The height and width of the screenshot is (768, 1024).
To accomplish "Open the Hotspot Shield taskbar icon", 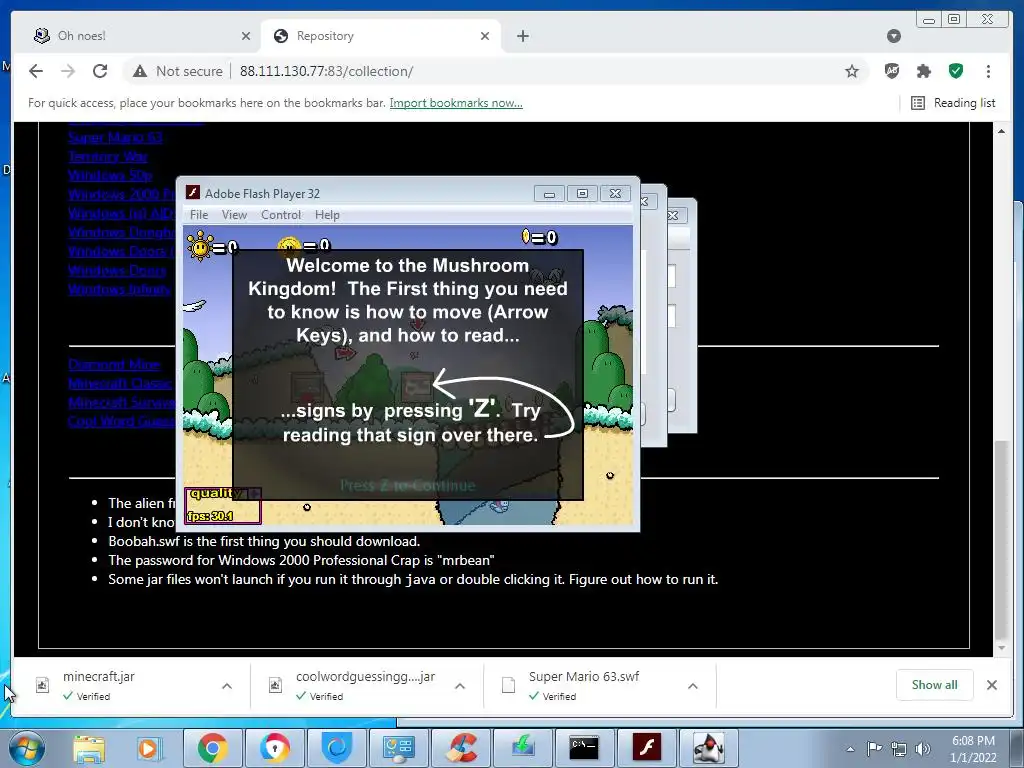I will [337, 748].
